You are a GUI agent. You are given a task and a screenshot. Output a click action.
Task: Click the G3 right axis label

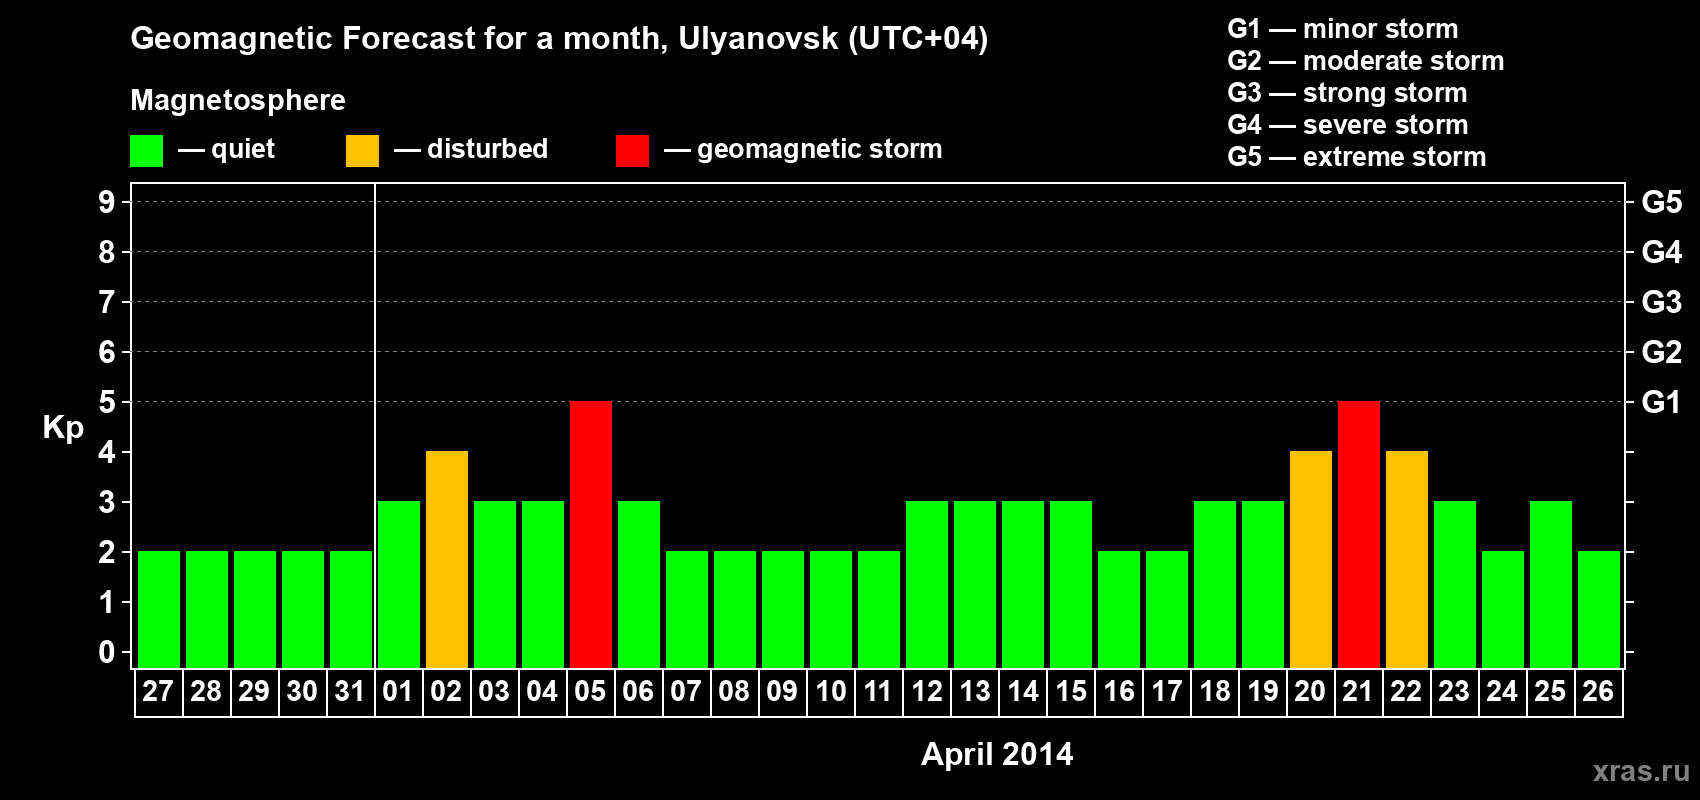coord(1662,302)
